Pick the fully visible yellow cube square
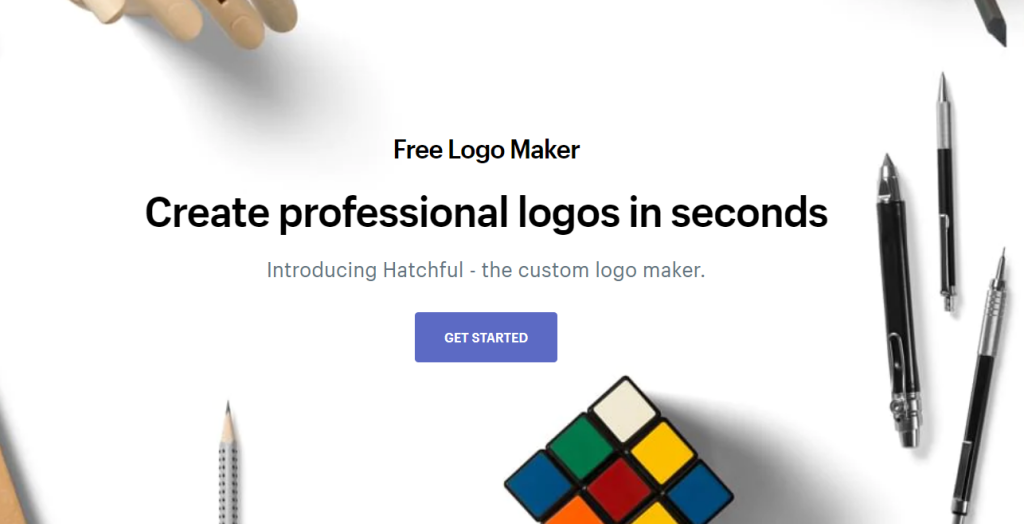 [662, 452]
